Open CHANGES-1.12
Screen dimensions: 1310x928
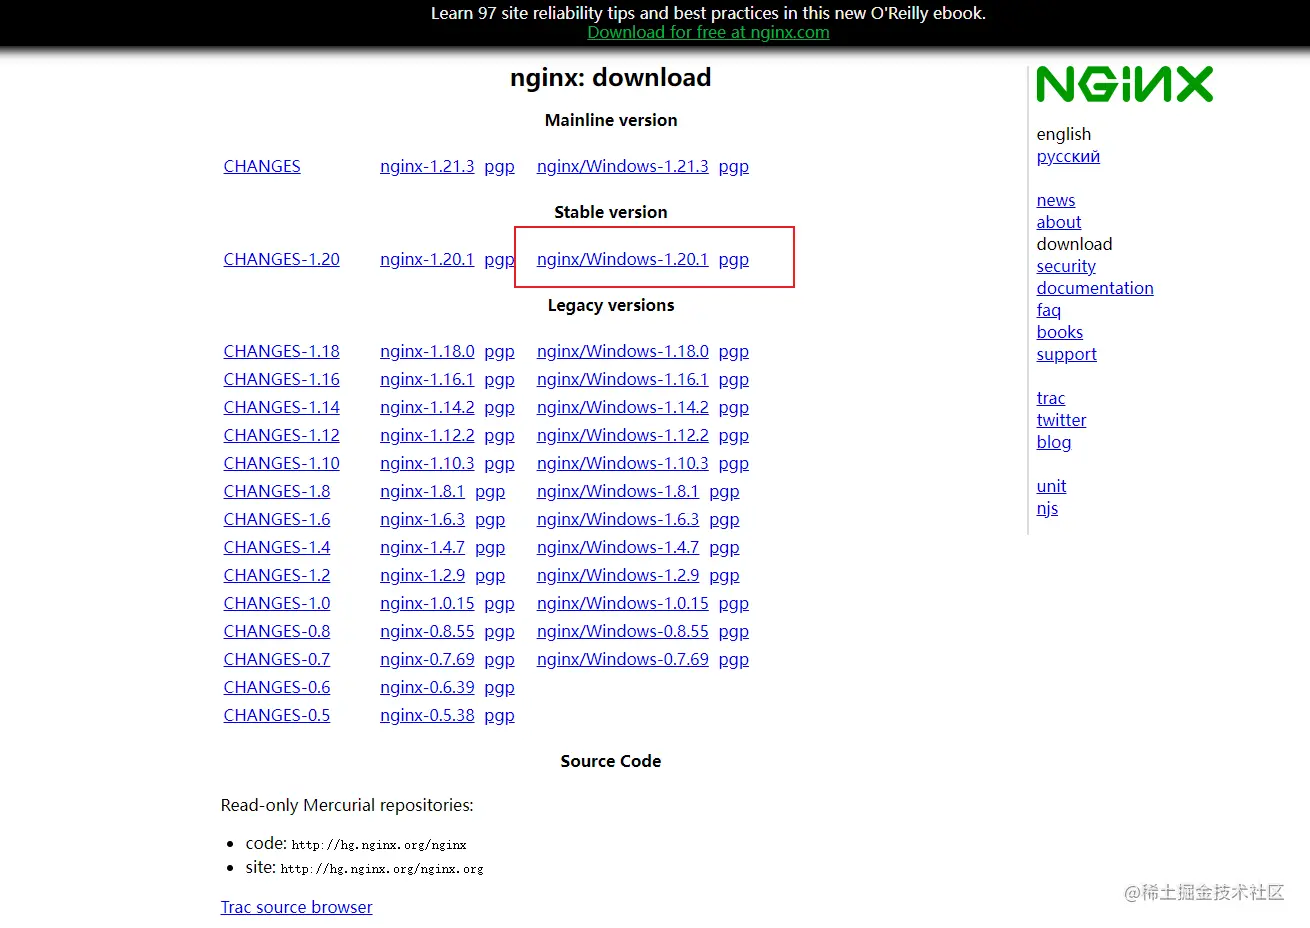tap(281, 435)
